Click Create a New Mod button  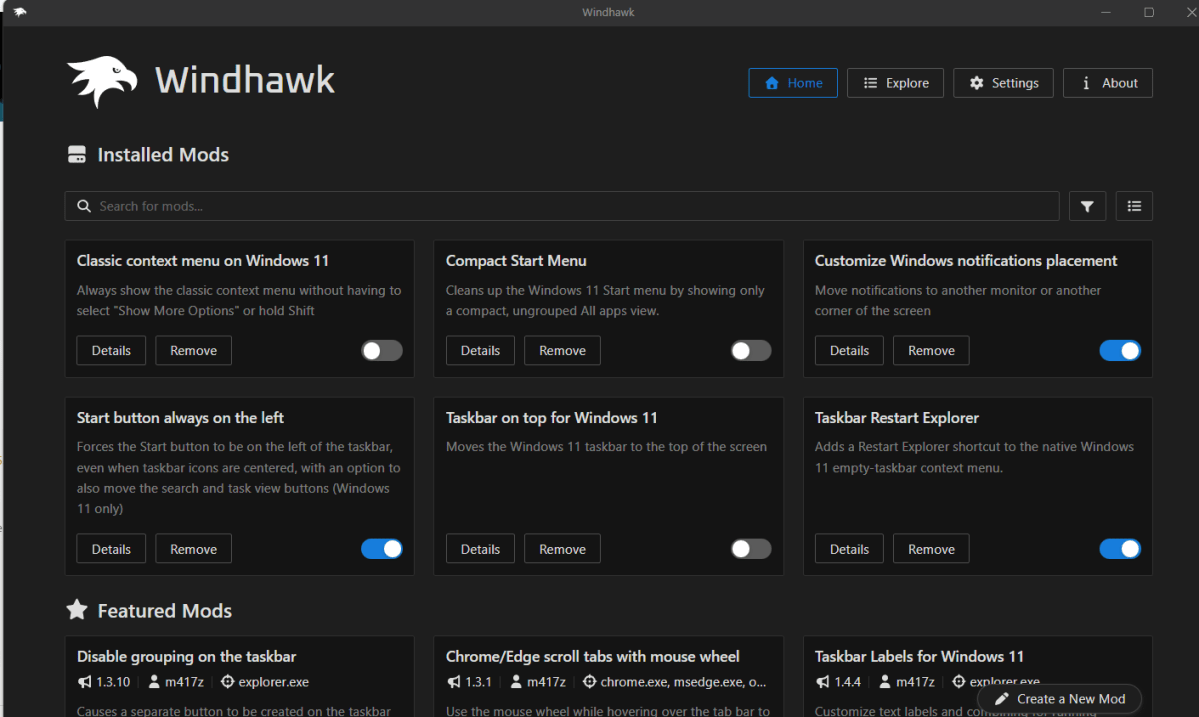point(1059,699)
